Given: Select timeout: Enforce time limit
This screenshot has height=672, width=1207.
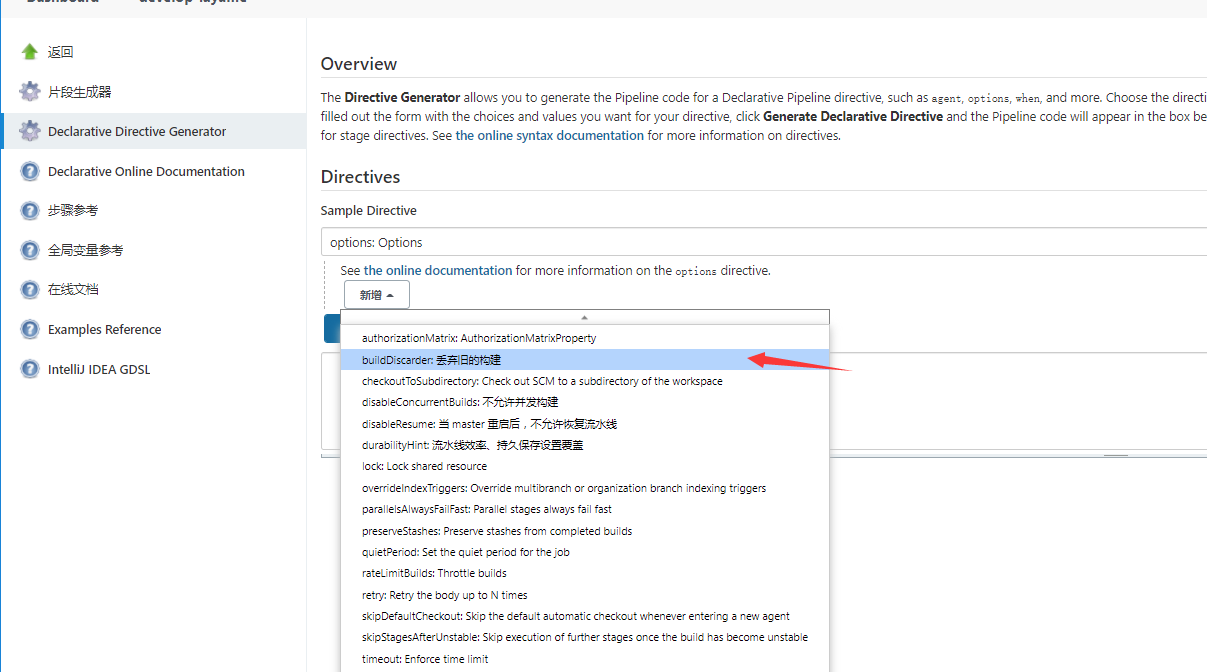Looking at the screenshot, I should [x=585, y=659].
